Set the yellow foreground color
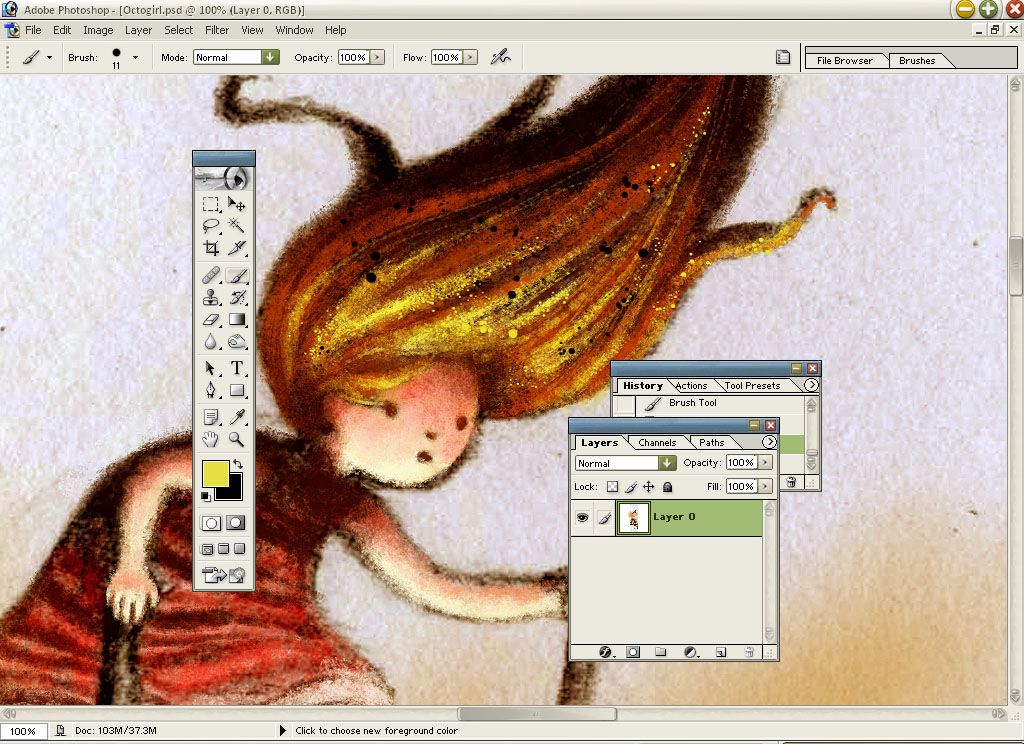Screen dimensions: 1024x744 (x=216, y=474)
